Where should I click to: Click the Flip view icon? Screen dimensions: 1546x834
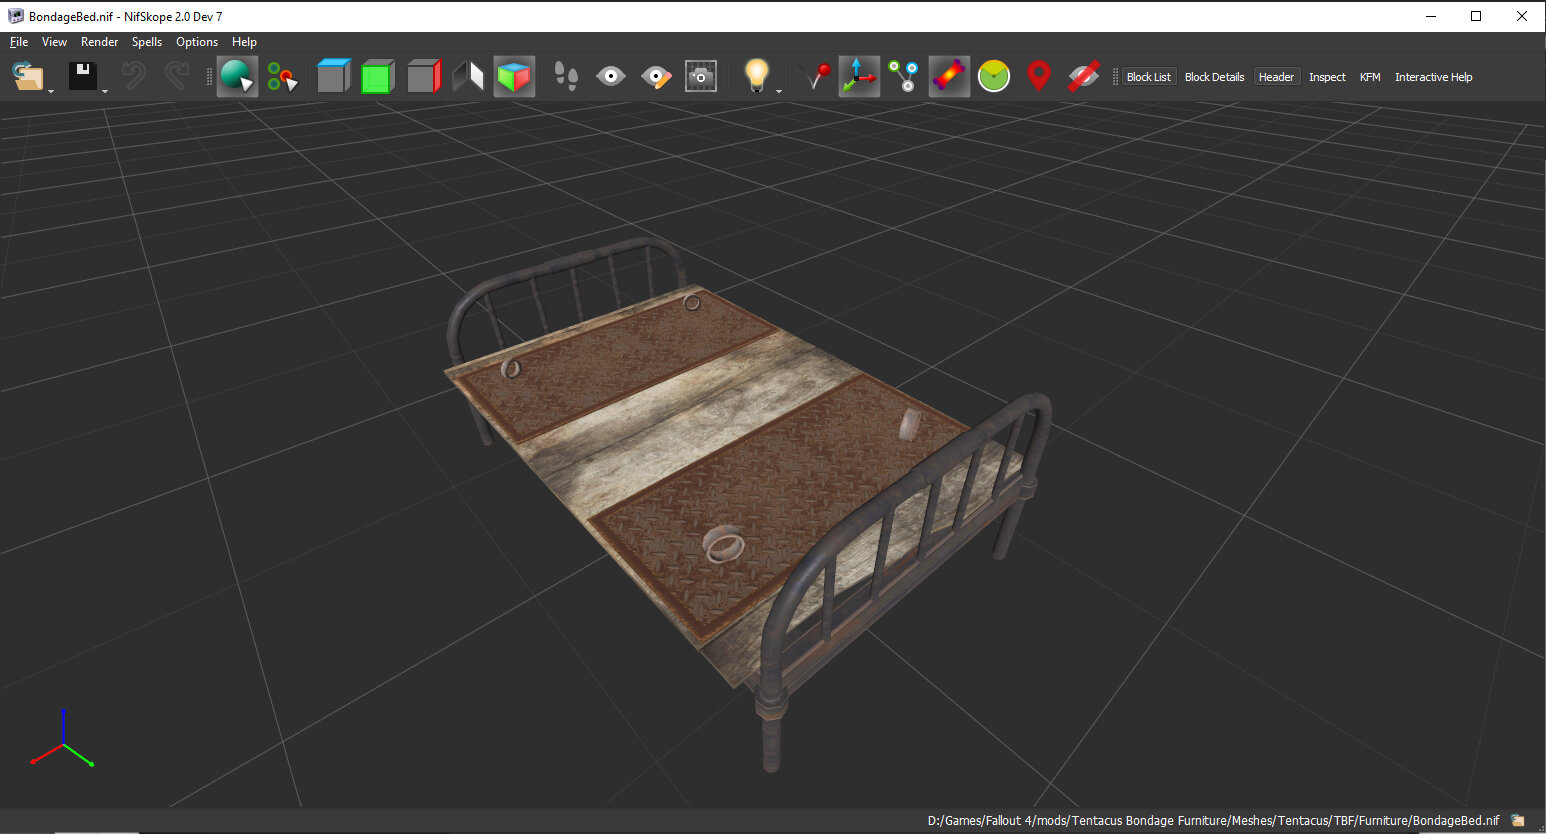468,77
